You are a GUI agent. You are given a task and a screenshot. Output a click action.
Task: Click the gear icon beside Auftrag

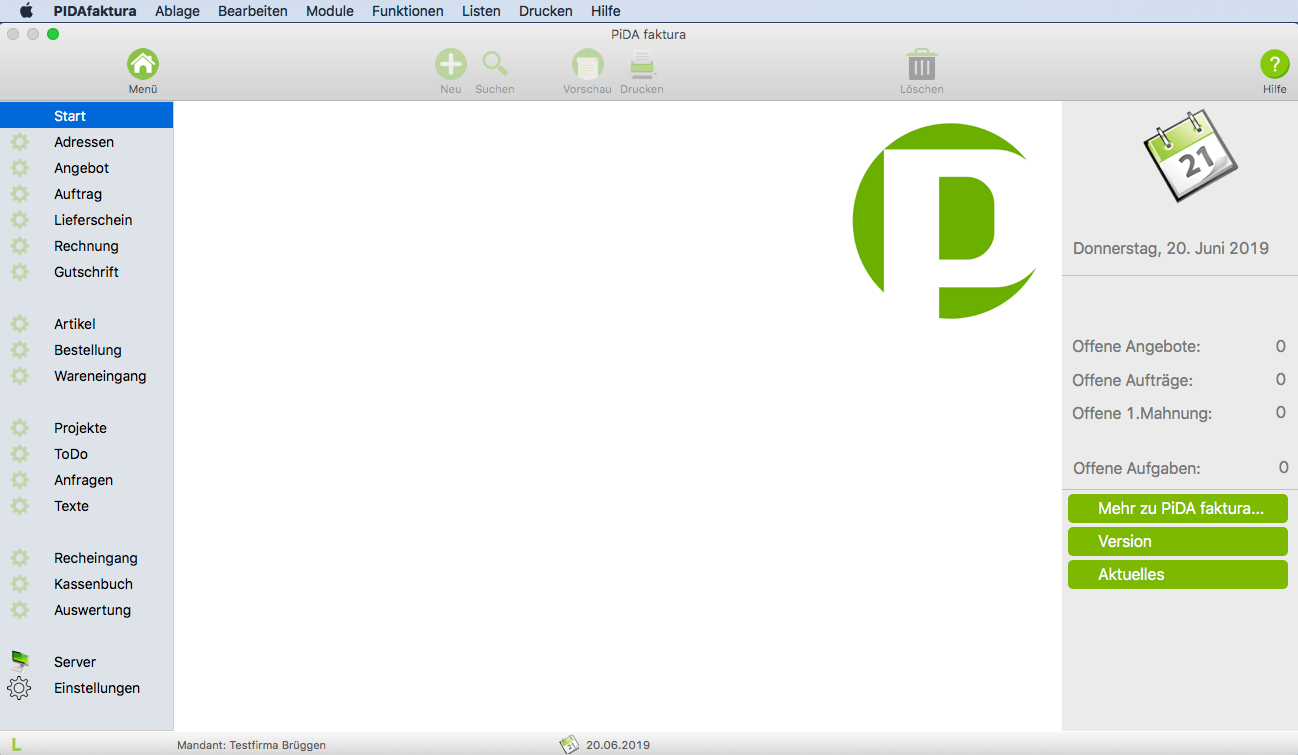(x=19, y=194)
